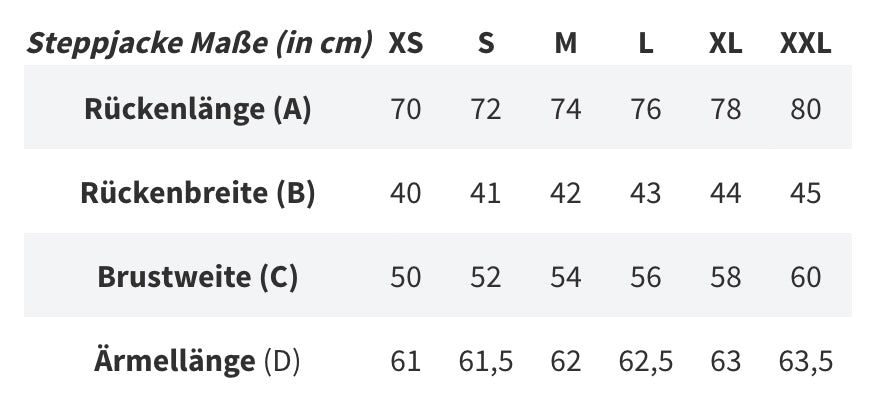Select the Ärmellänge value 62,5 for L
Screen dimensions: 876x418
coord(646,360)
